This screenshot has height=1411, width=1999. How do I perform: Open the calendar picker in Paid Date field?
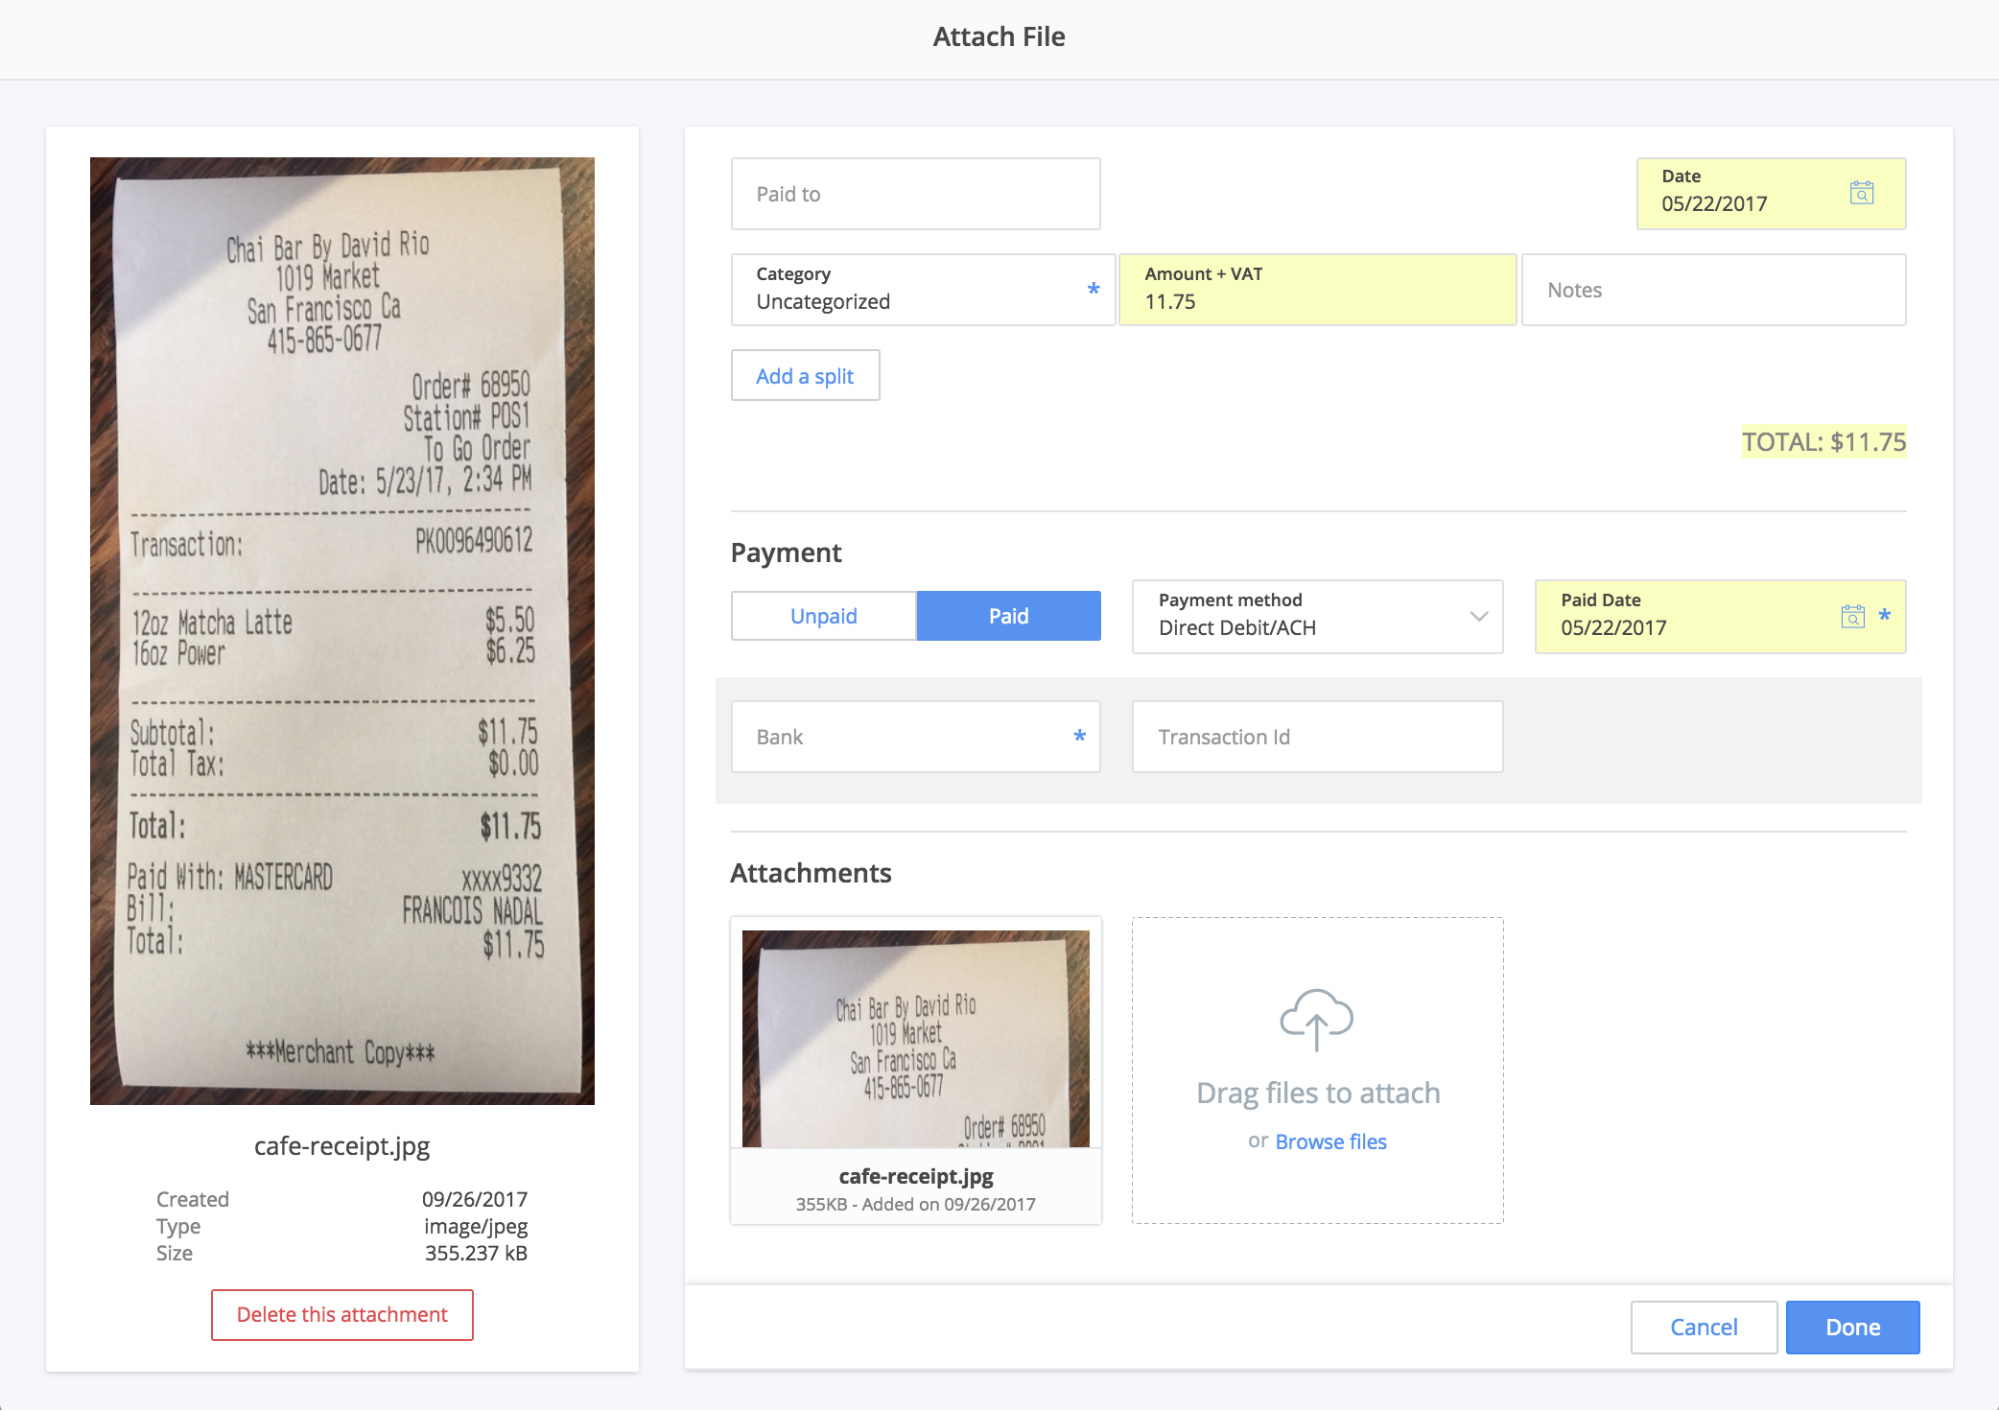(1852, 616)
